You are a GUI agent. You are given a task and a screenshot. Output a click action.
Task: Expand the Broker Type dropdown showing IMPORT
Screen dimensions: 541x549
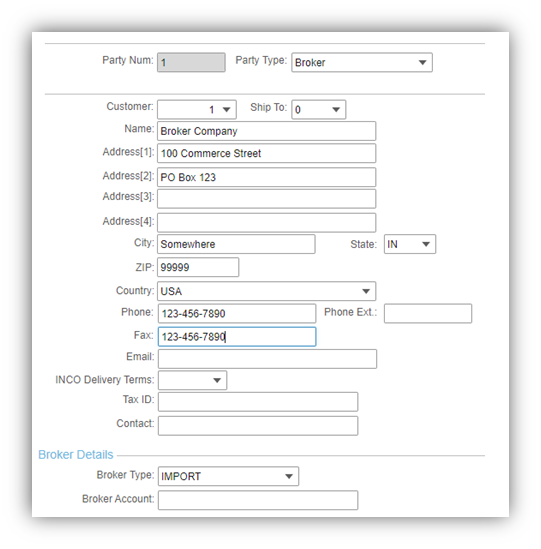(x=228, y=476)
